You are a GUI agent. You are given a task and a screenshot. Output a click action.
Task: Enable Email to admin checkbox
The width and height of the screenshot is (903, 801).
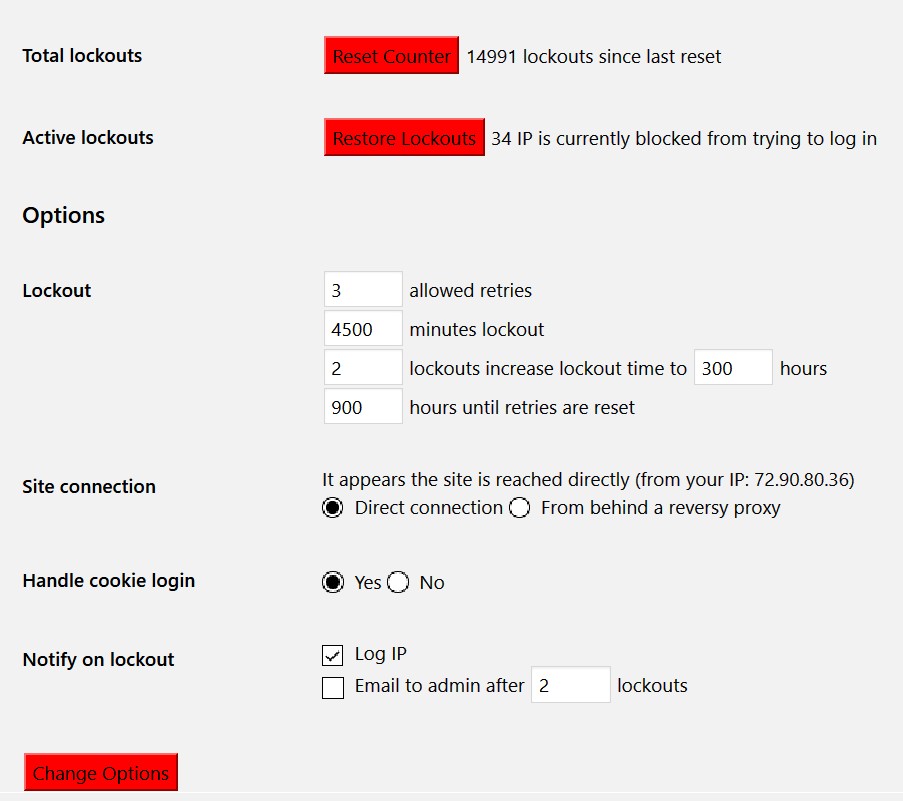333,687
